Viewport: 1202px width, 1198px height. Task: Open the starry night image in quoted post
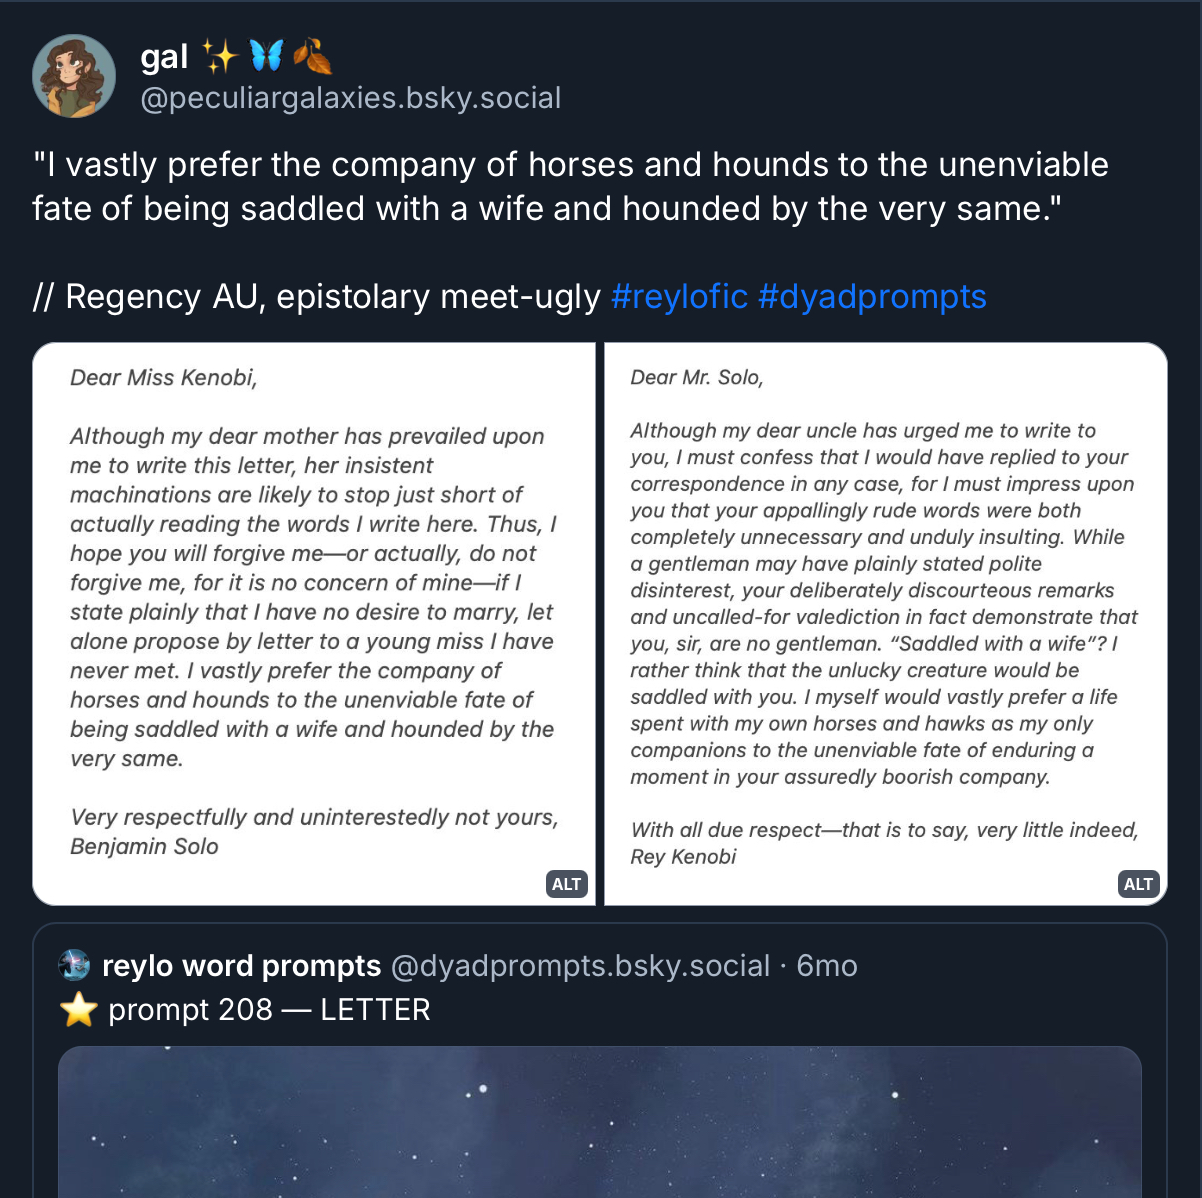[x=600, y=1120]
